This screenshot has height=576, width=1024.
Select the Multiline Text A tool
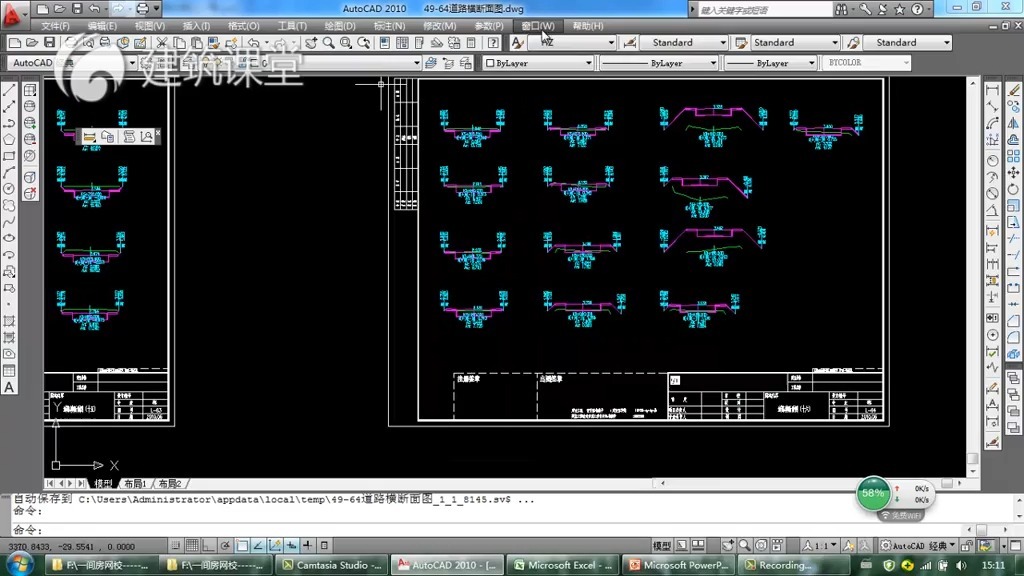9,387
